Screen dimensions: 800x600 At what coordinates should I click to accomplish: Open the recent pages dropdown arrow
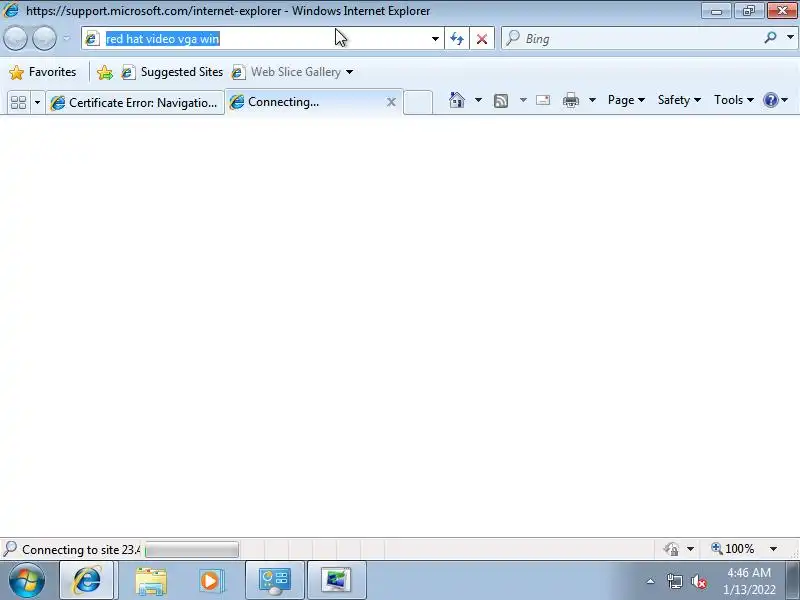click(x=66, y=38)
